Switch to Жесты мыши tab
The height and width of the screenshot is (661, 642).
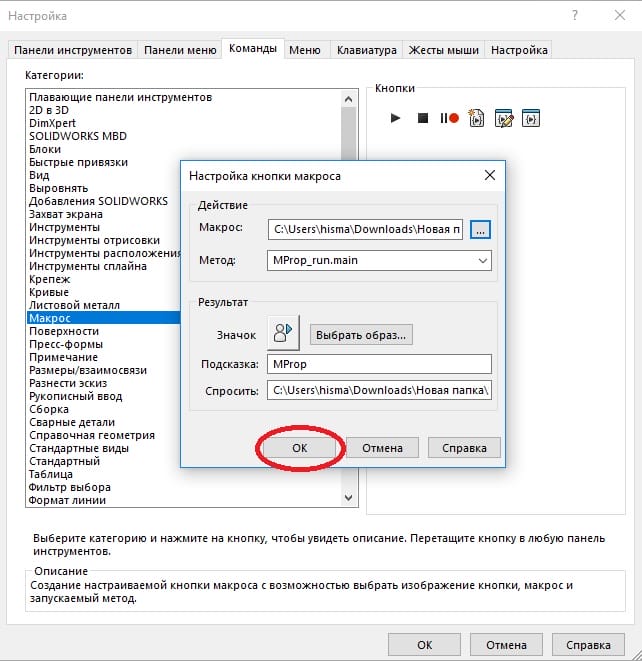pos(444,50)
